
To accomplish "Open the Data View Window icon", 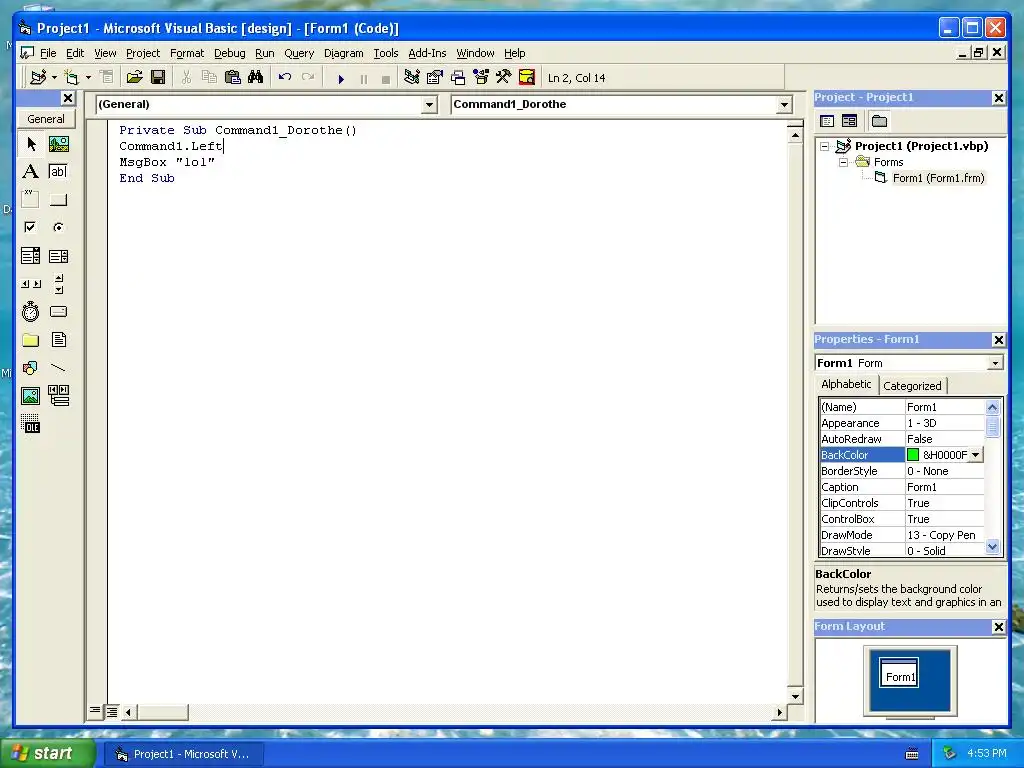I will [526, 77].
